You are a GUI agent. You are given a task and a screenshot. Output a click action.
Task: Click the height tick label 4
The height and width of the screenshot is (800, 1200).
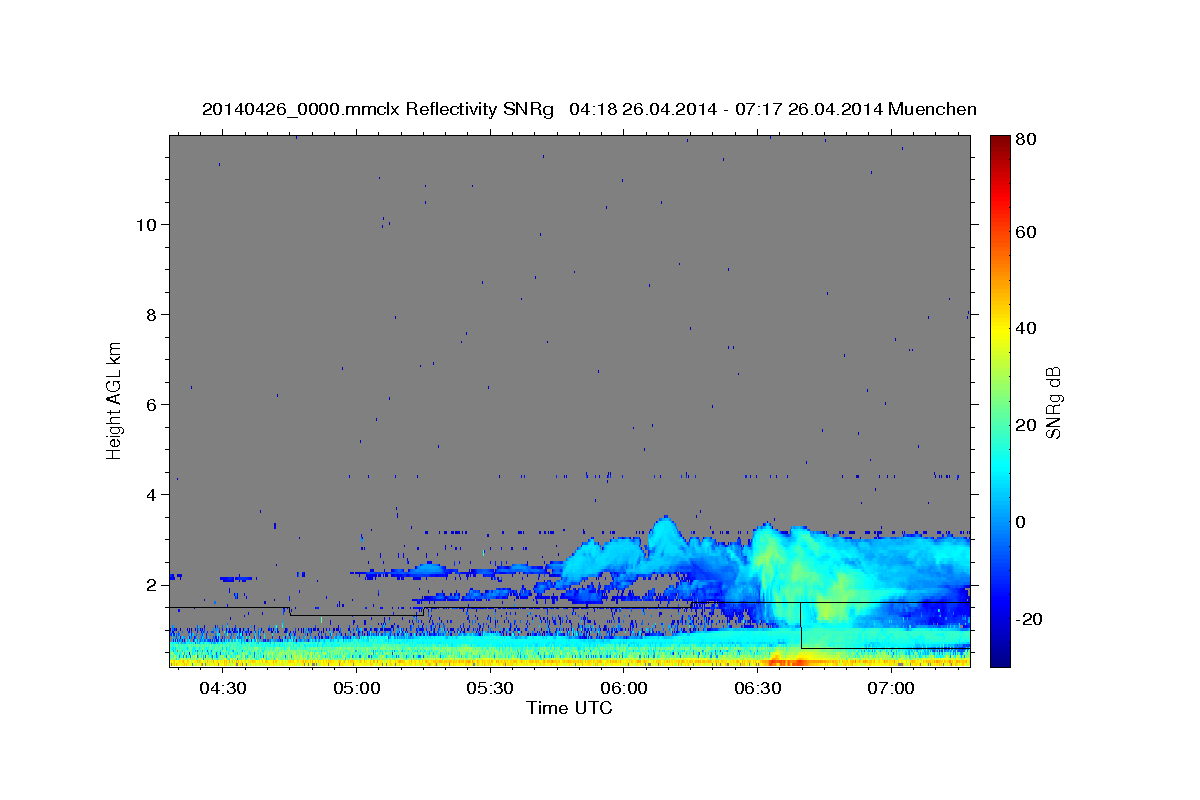click(153, 494)
